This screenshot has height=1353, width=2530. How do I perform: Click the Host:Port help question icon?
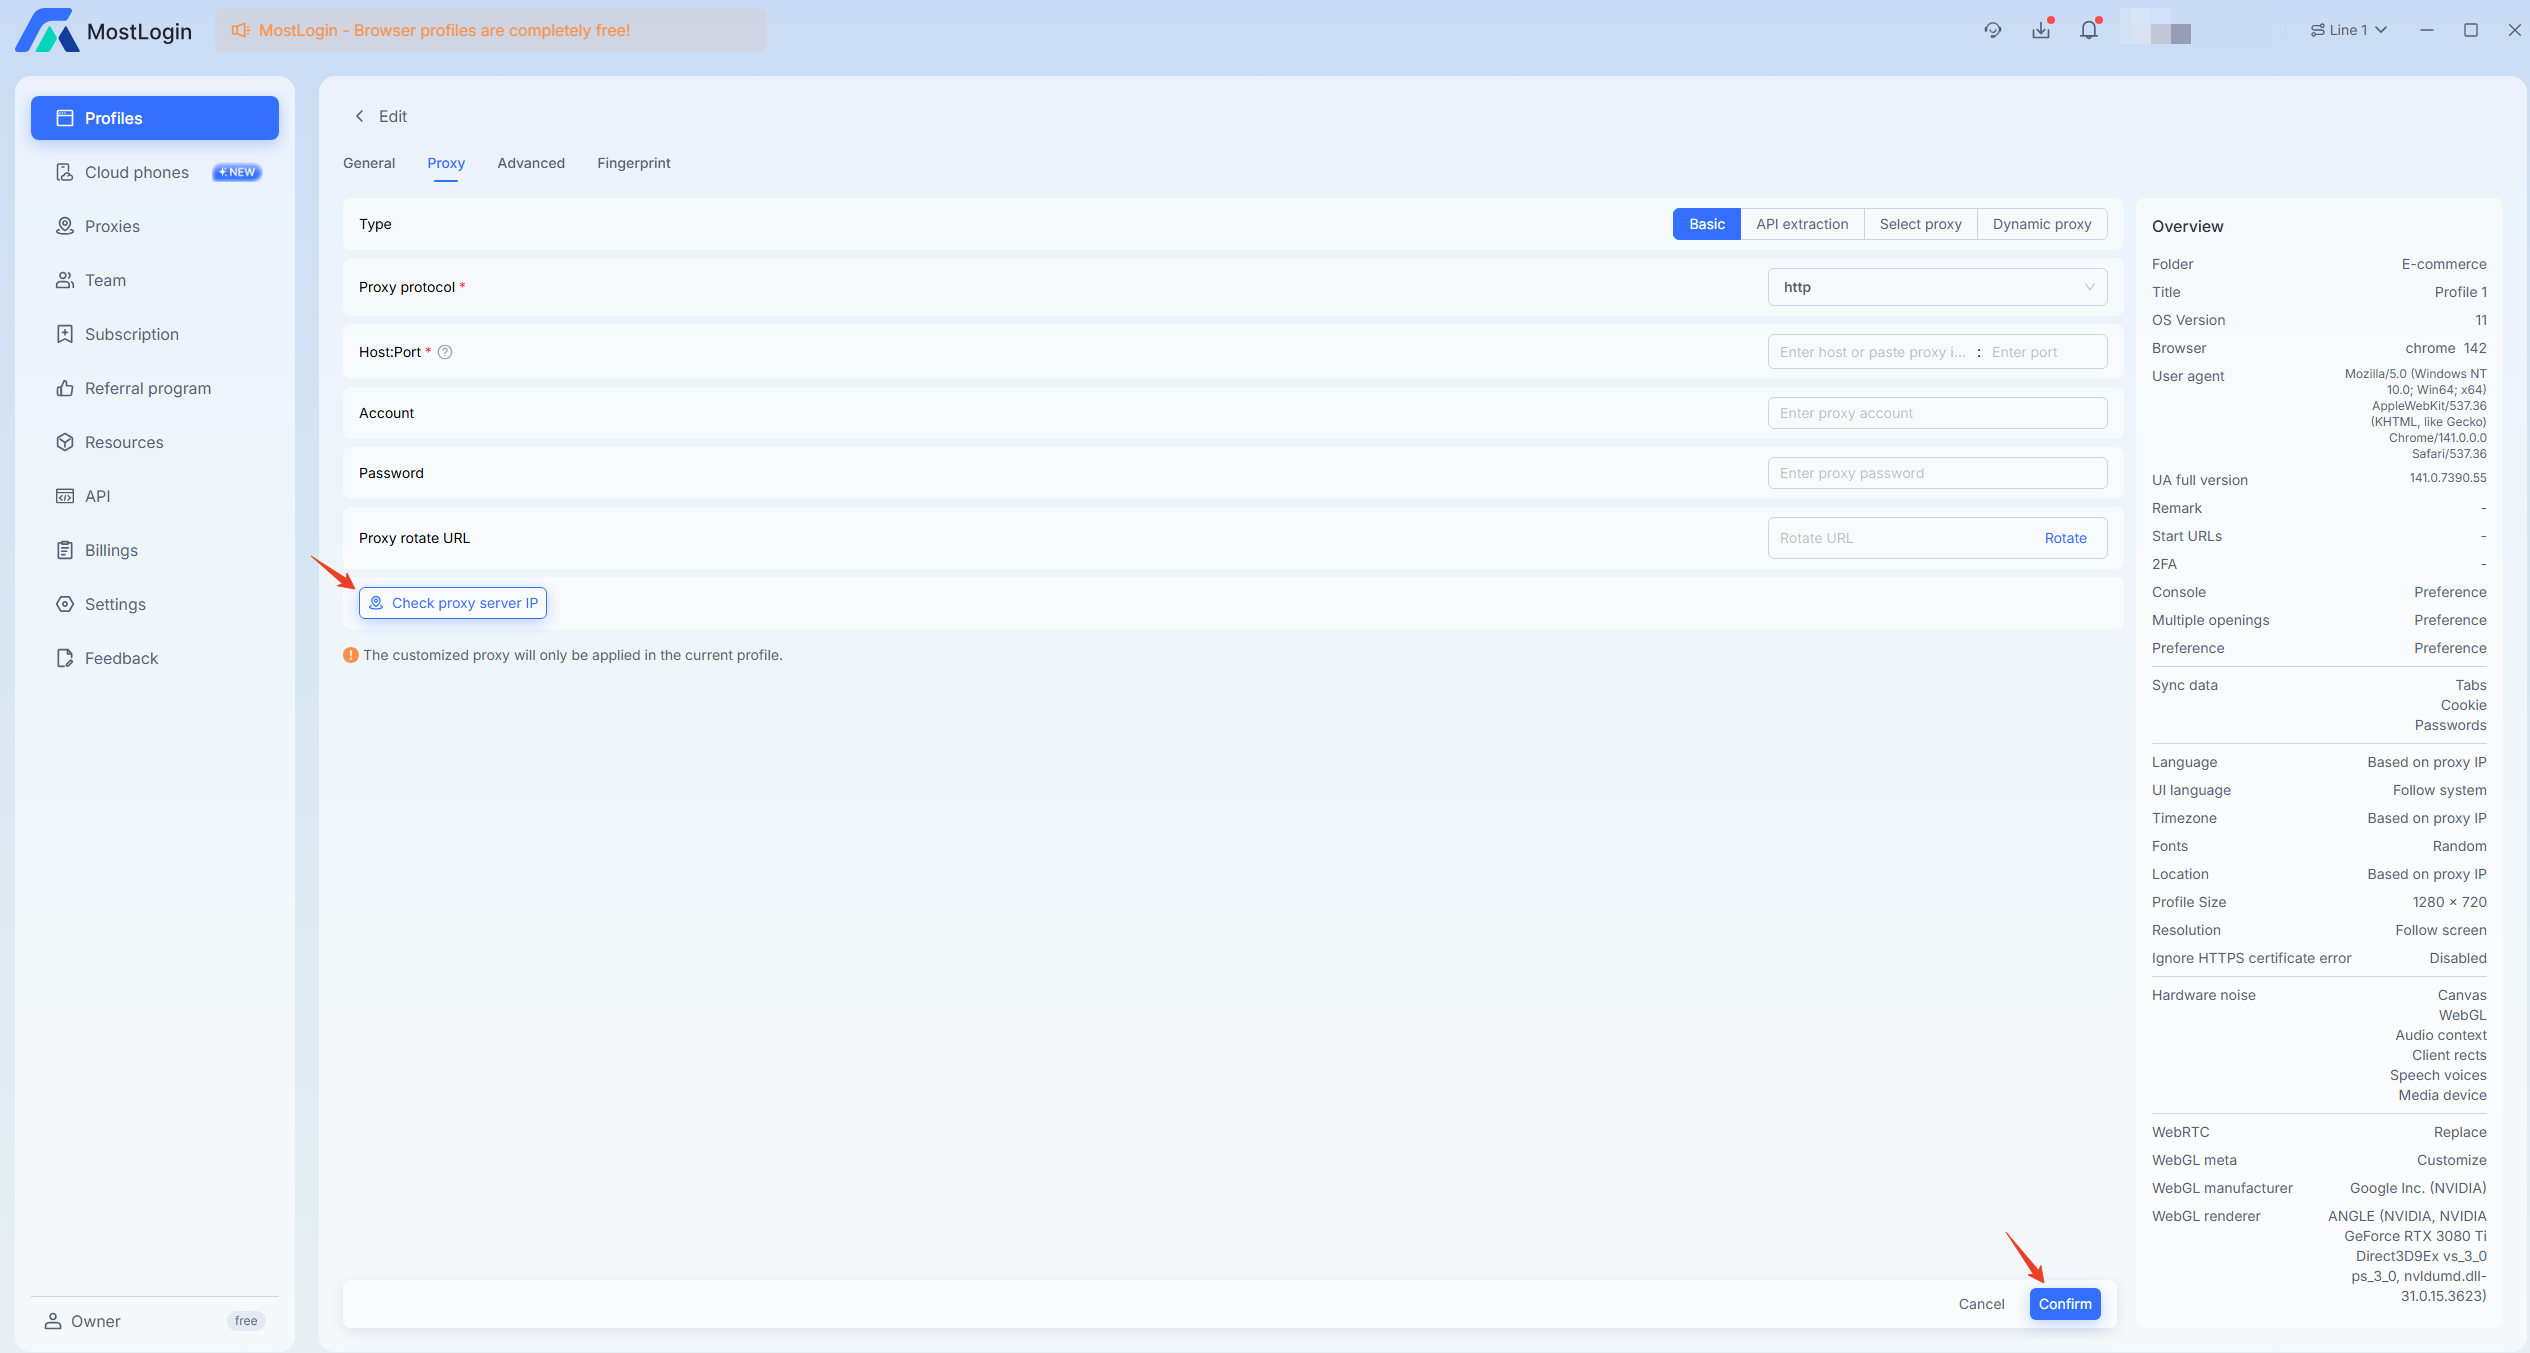[x=445, y=352]
